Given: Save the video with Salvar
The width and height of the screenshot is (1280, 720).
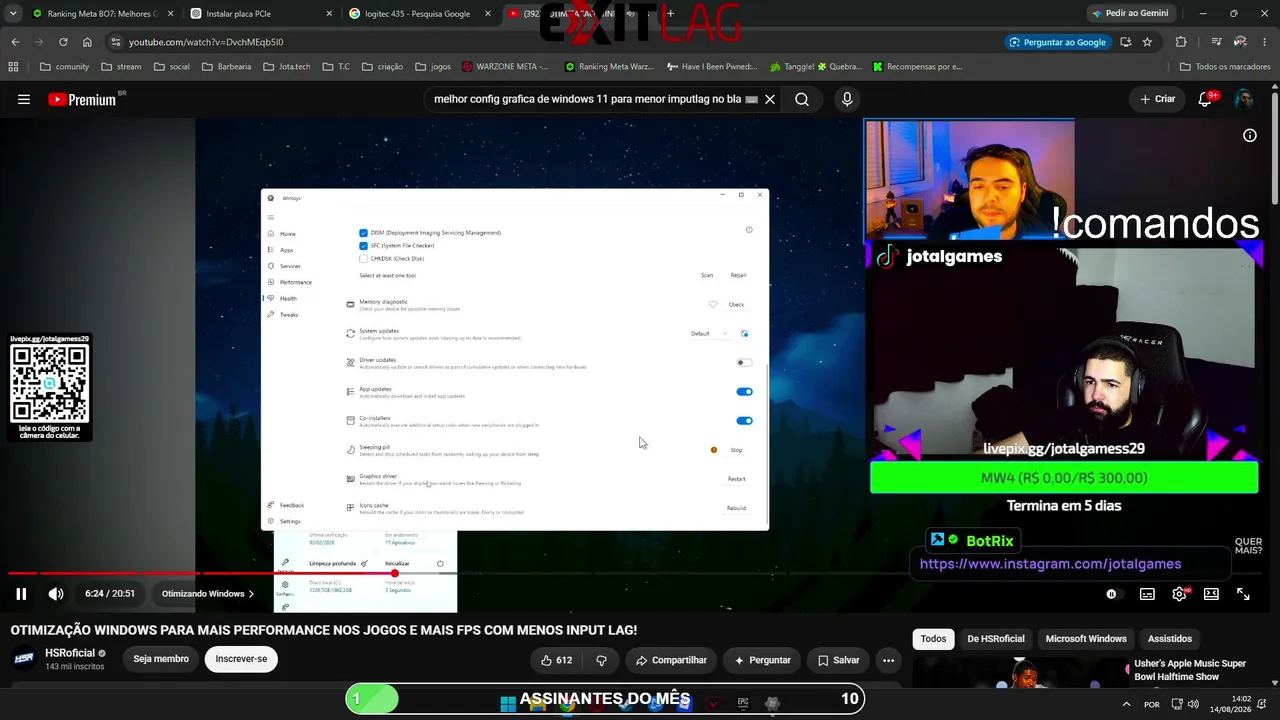Looking at the screenshot, I should coord(838,660).
